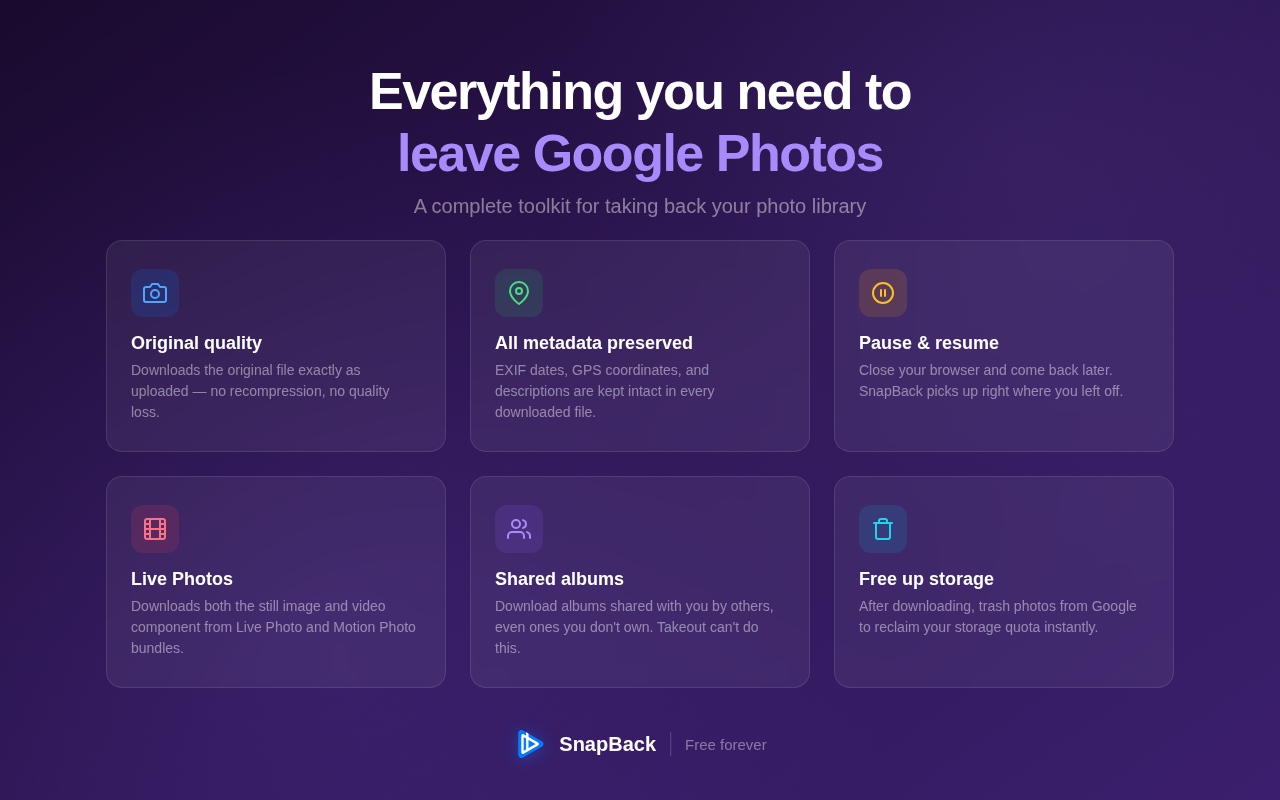The width and height of the screenshot is (1280, 800).
Task: Click the camera icon for Original quality
Action: click(x=155, y=293)
